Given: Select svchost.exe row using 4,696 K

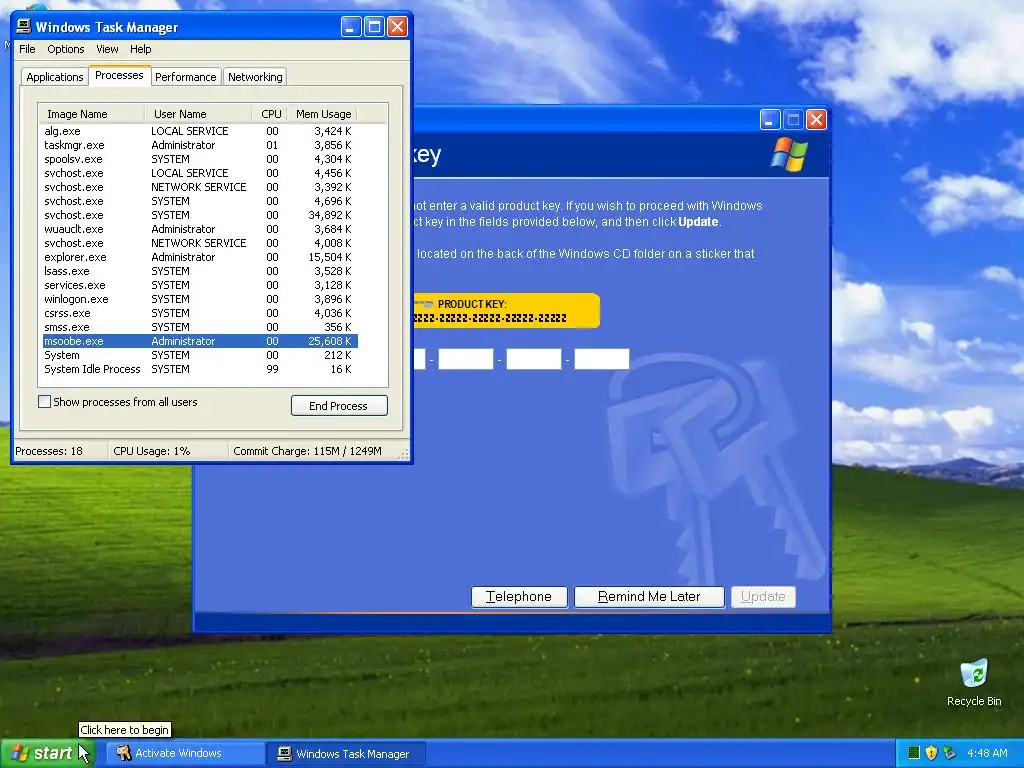Looking at the screenshot, I should (200, 201).
